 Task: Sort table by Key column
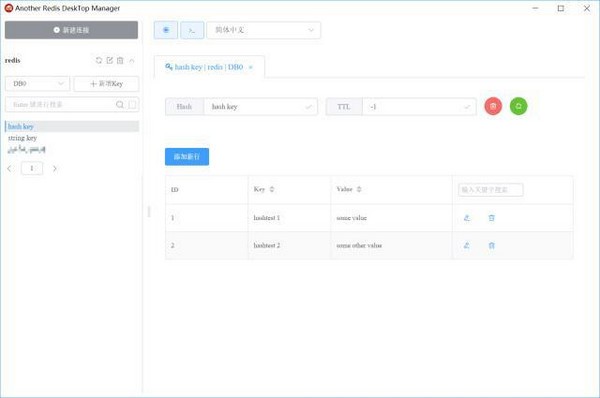click(272, 189)
